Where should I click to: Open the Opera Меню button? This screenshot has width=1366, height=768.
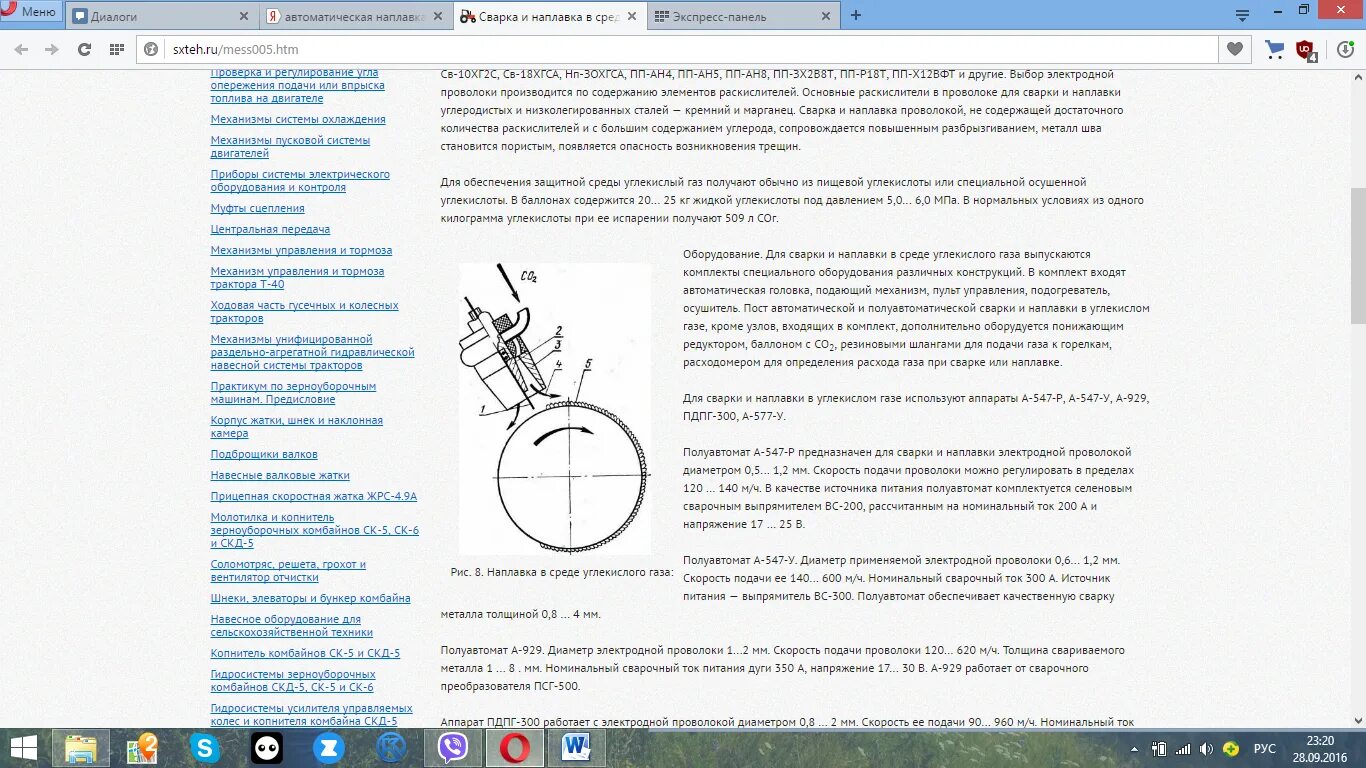coord(31,12)
